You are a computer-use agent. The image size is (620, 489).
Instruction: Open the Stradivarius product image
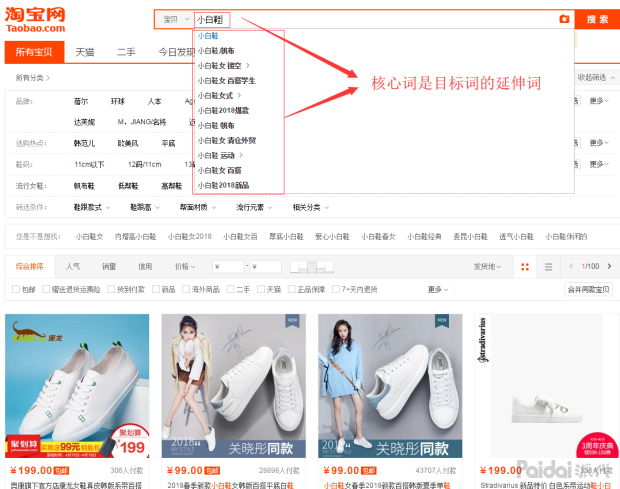click(547, 386)
